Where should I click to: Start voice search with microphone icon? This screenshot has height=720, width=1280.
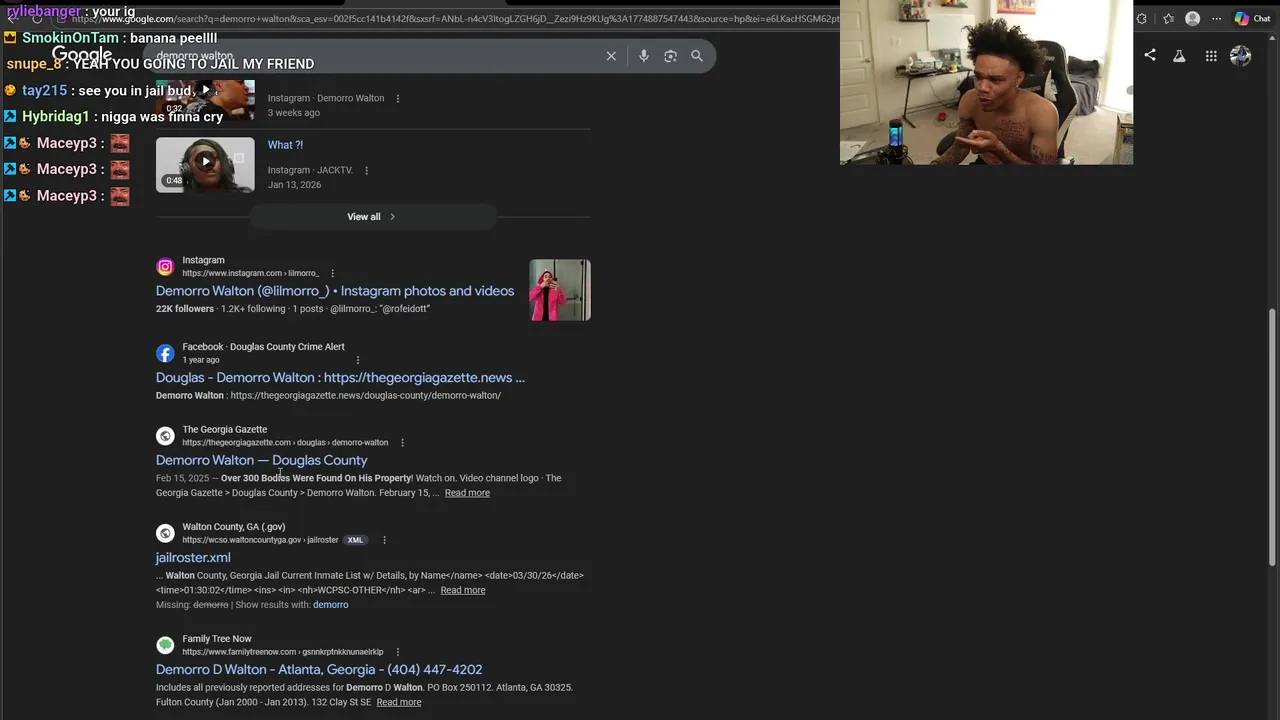(644, 56)
